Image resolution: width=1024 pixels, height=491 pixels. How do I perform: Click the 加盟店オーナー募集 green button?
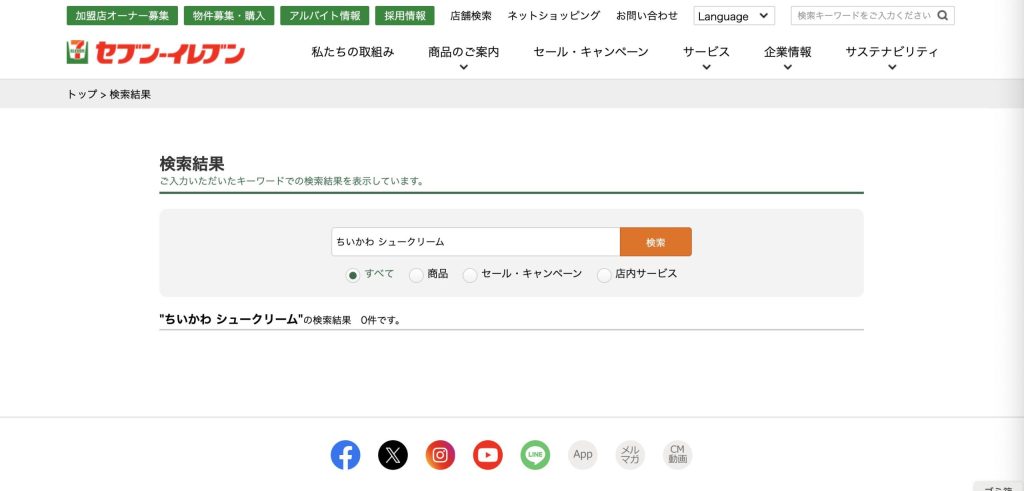[122, 16]
